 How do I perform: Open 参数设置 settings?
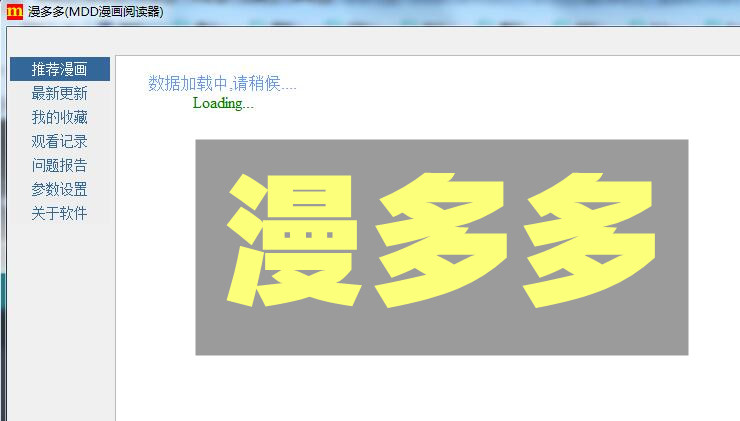[60, 189]
